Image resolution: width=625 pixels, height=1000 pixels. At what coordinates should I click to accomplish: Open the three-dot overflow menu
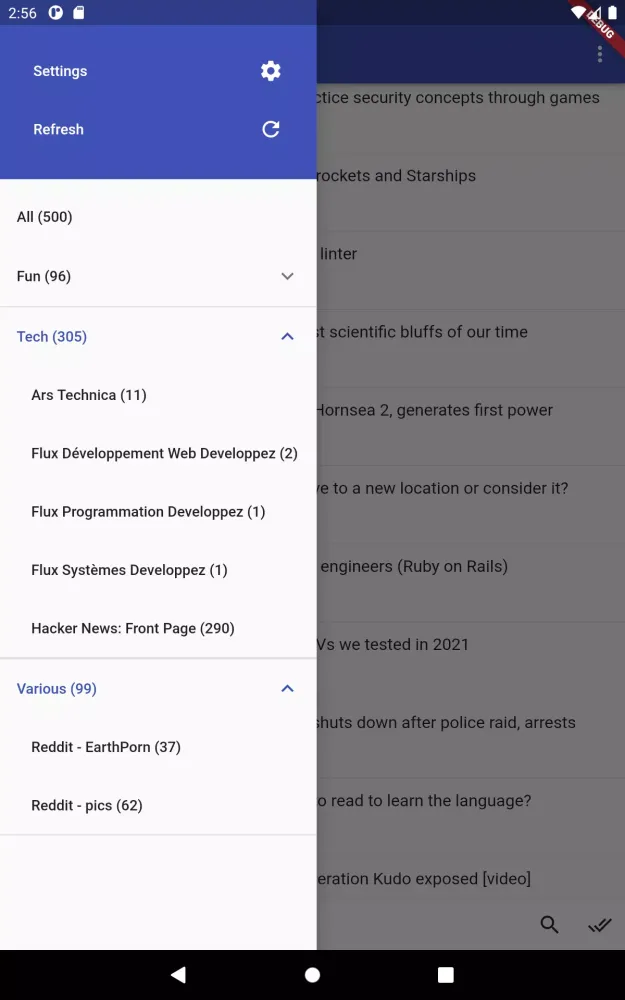(x=600, y=55)
